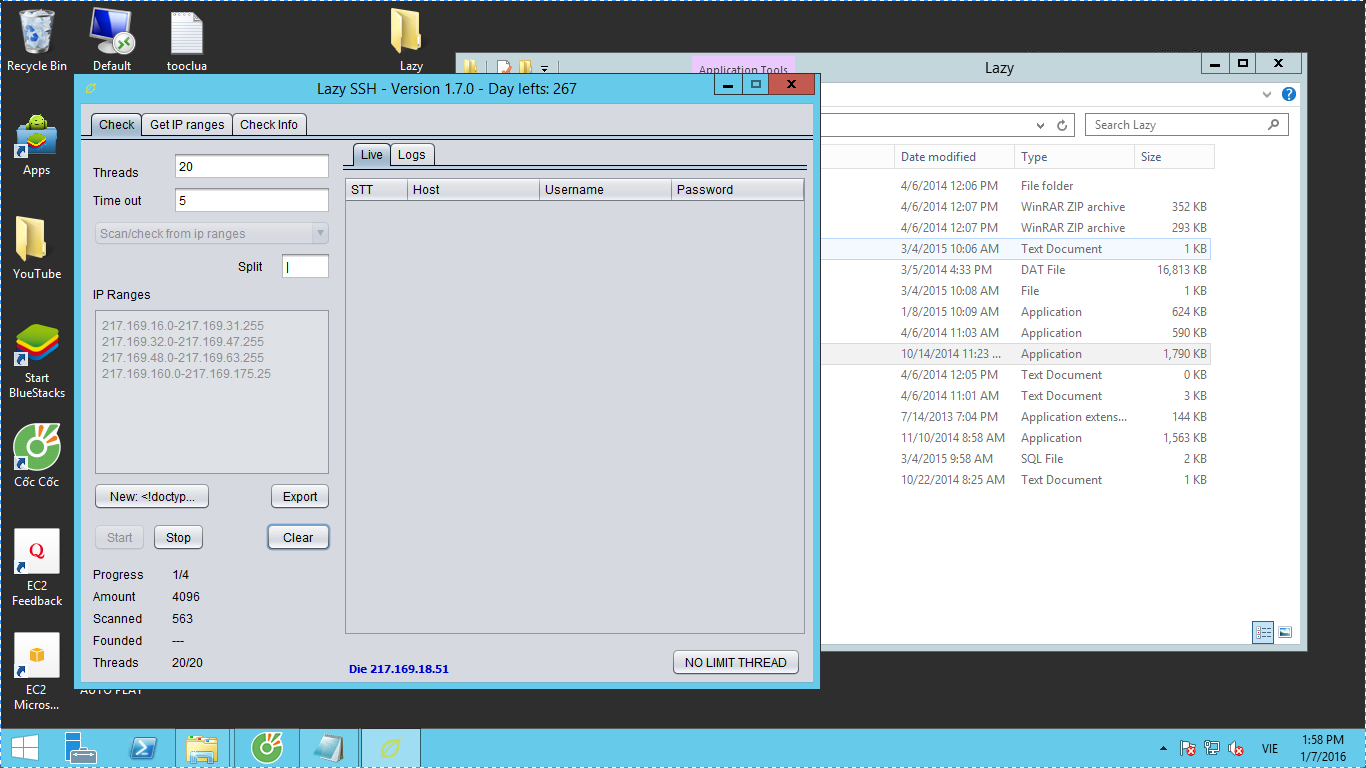Open the Recycle Bin desktop icon
The height and width of the screenshot is (768, 1366).
click(37, 40)
